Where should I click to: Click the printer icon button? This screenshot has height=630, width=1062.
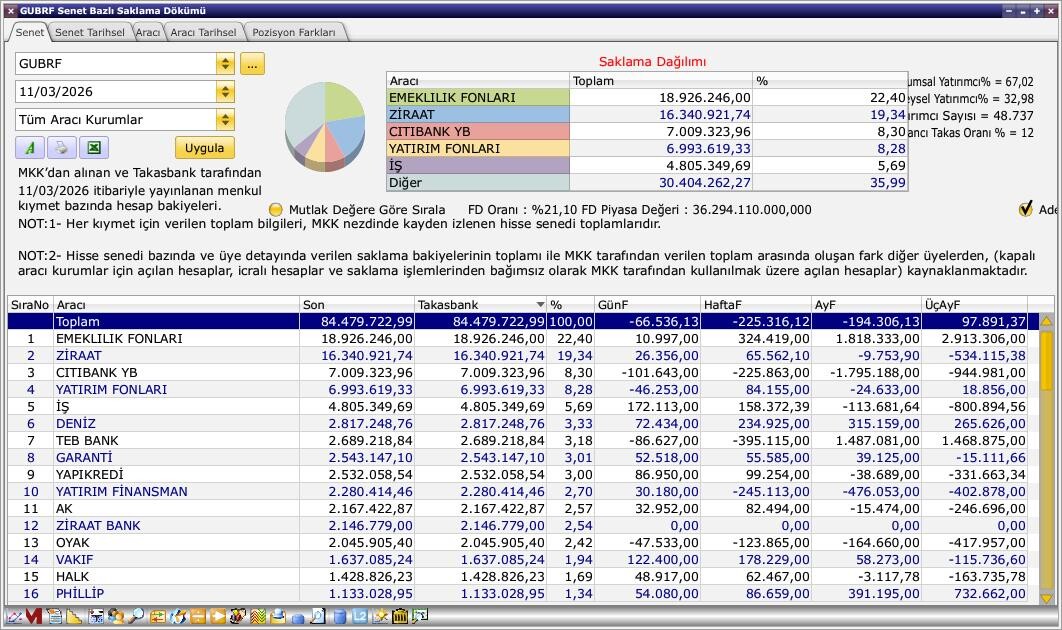tap(62, 148)
